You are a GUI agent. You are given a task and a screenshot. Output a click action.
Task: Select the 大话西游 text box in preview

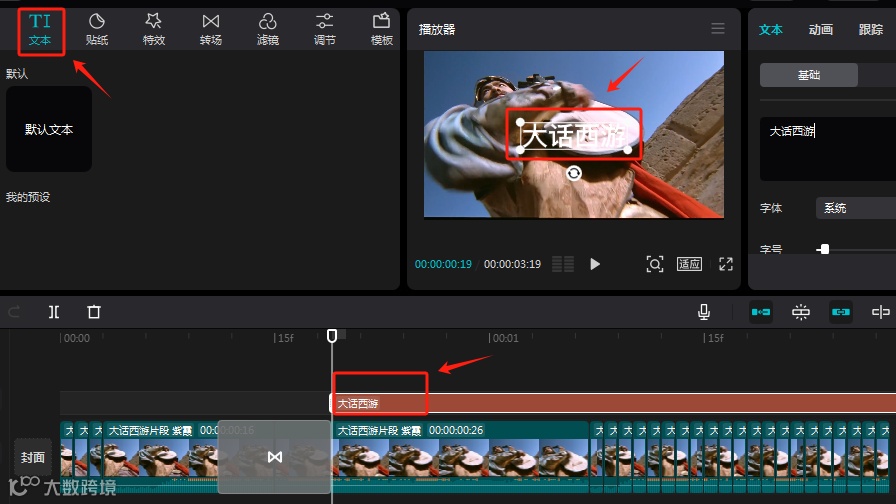pos(574,135)
